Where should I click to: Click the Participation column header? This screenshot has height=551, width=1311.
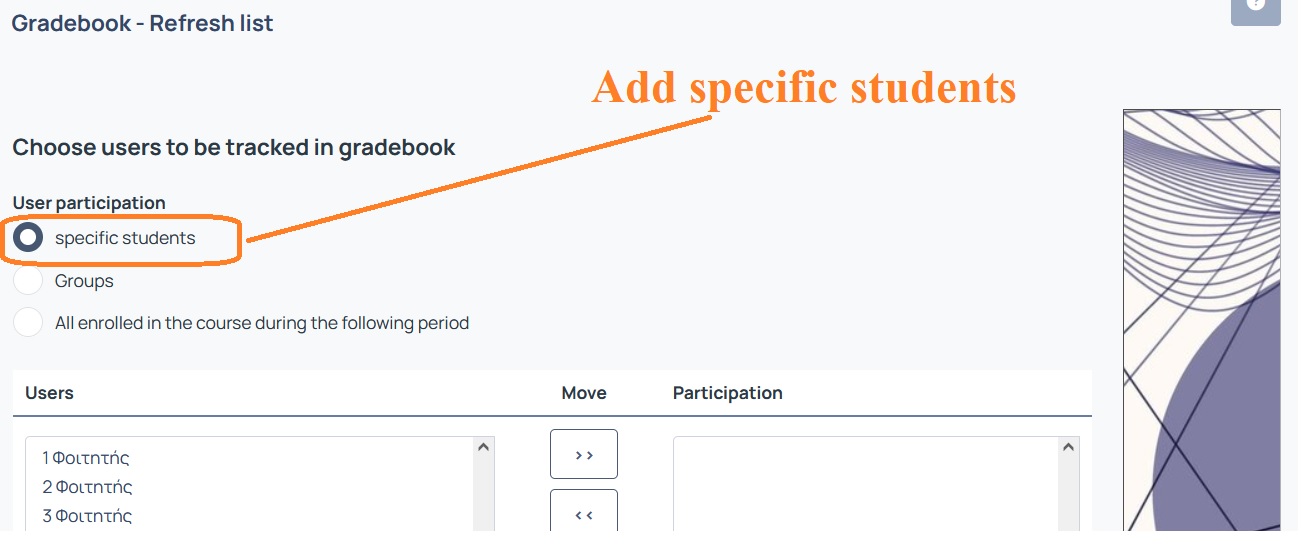(727, 393)
